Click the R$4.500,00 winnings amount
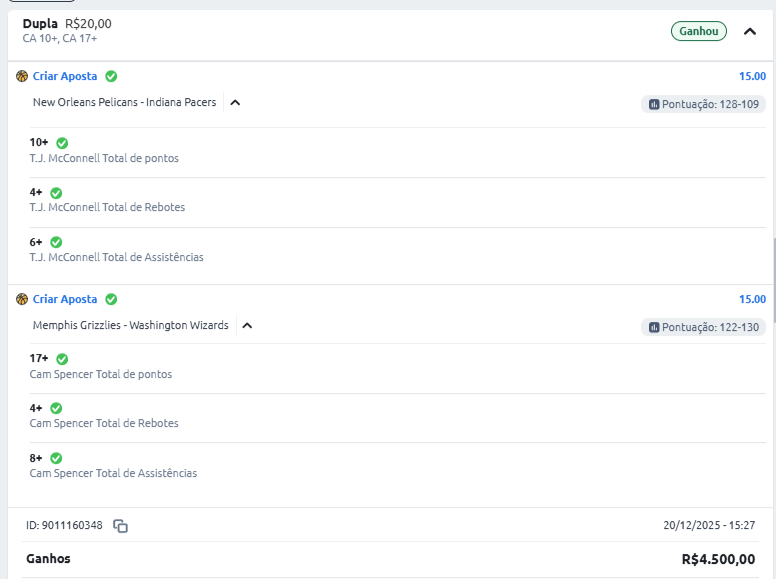The image size is (776, 579). click(x=718, y=559)
